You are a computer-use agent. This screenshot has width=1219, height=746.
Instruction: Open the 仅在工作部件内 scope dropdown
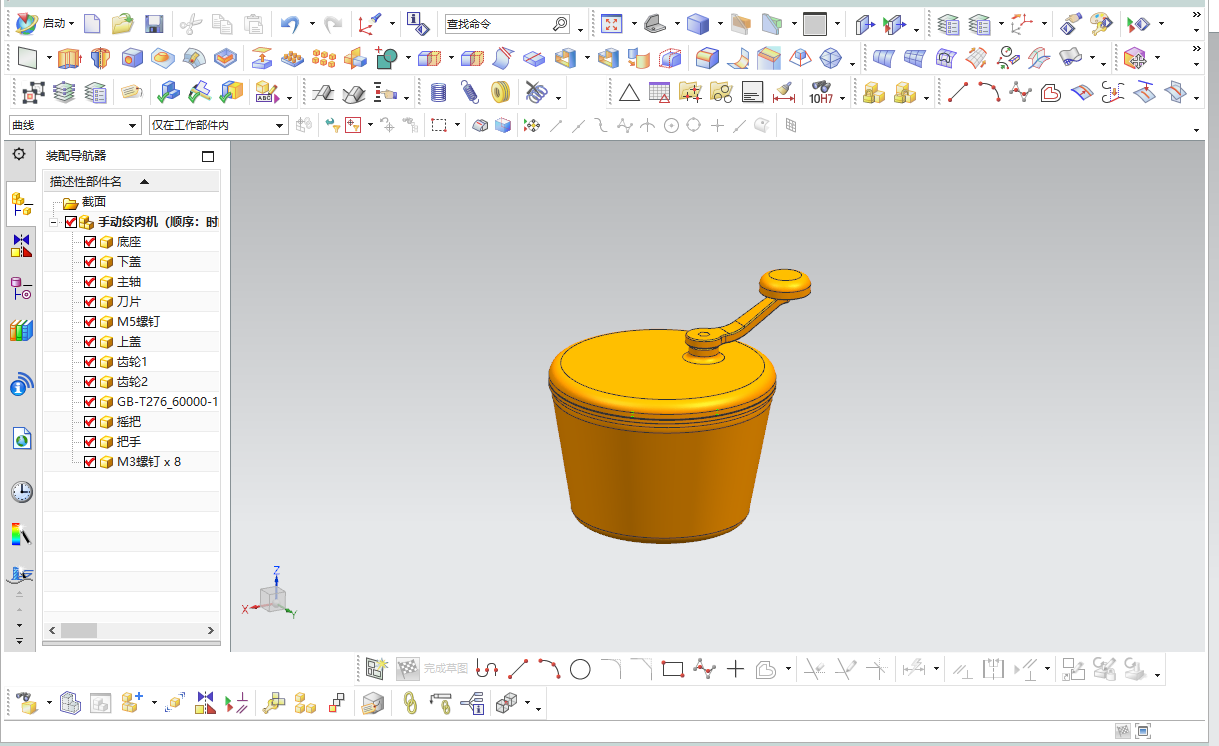(218, 125)
